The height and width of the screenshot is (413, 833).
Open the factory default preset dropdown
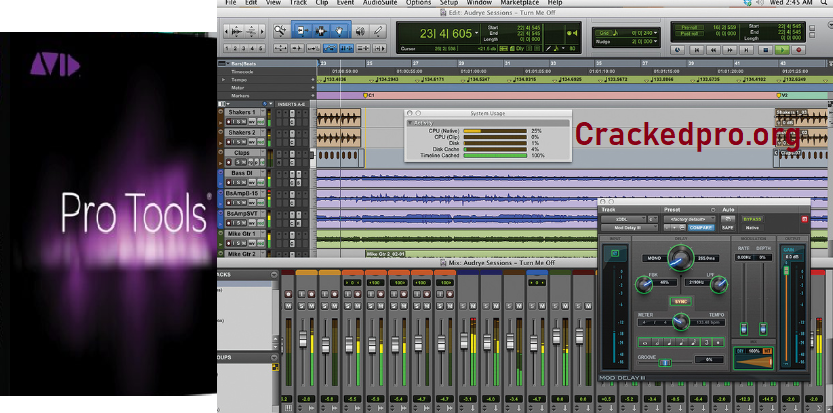[x=690, y=219]
